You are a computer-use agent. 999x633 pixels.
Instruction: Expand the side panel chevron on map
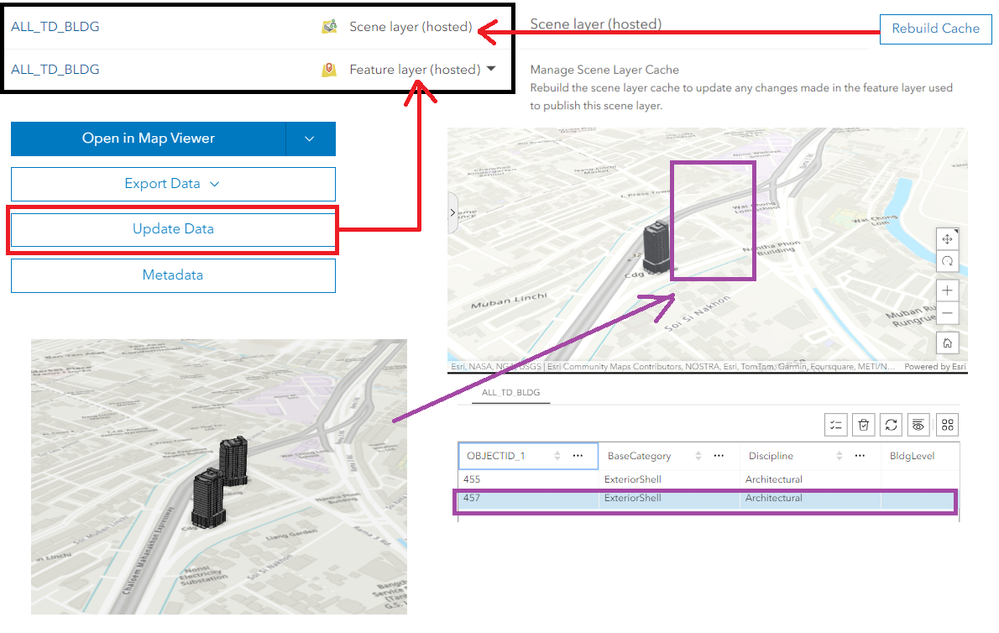[x=452, y=213]
